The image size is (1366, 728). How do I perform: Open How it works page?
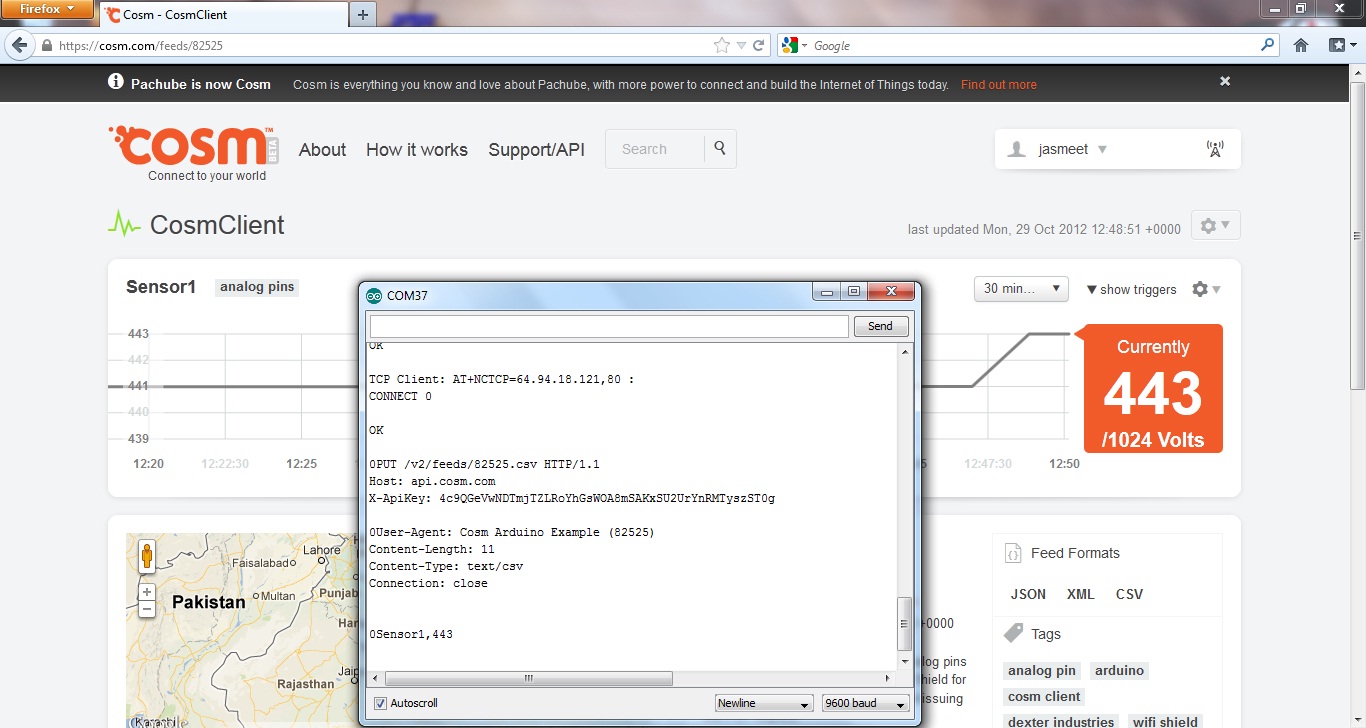point(417,150)
